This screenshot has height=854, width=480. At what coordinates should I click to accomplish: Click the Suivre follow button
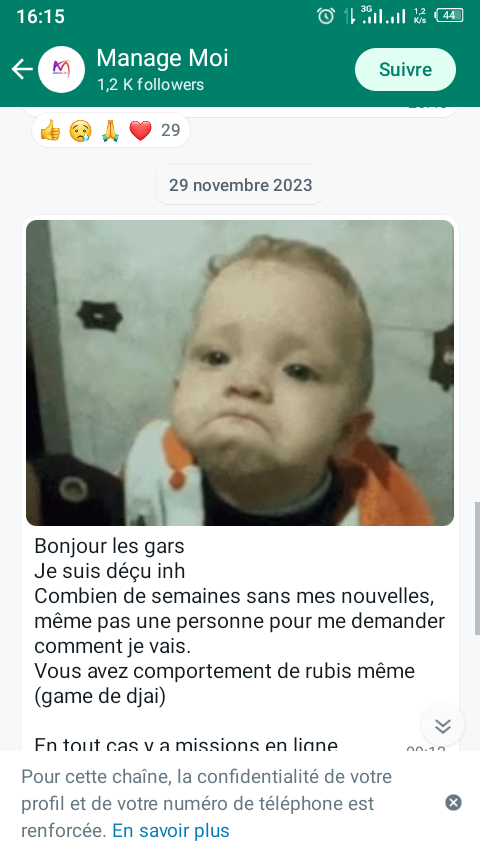click(405, 69)
